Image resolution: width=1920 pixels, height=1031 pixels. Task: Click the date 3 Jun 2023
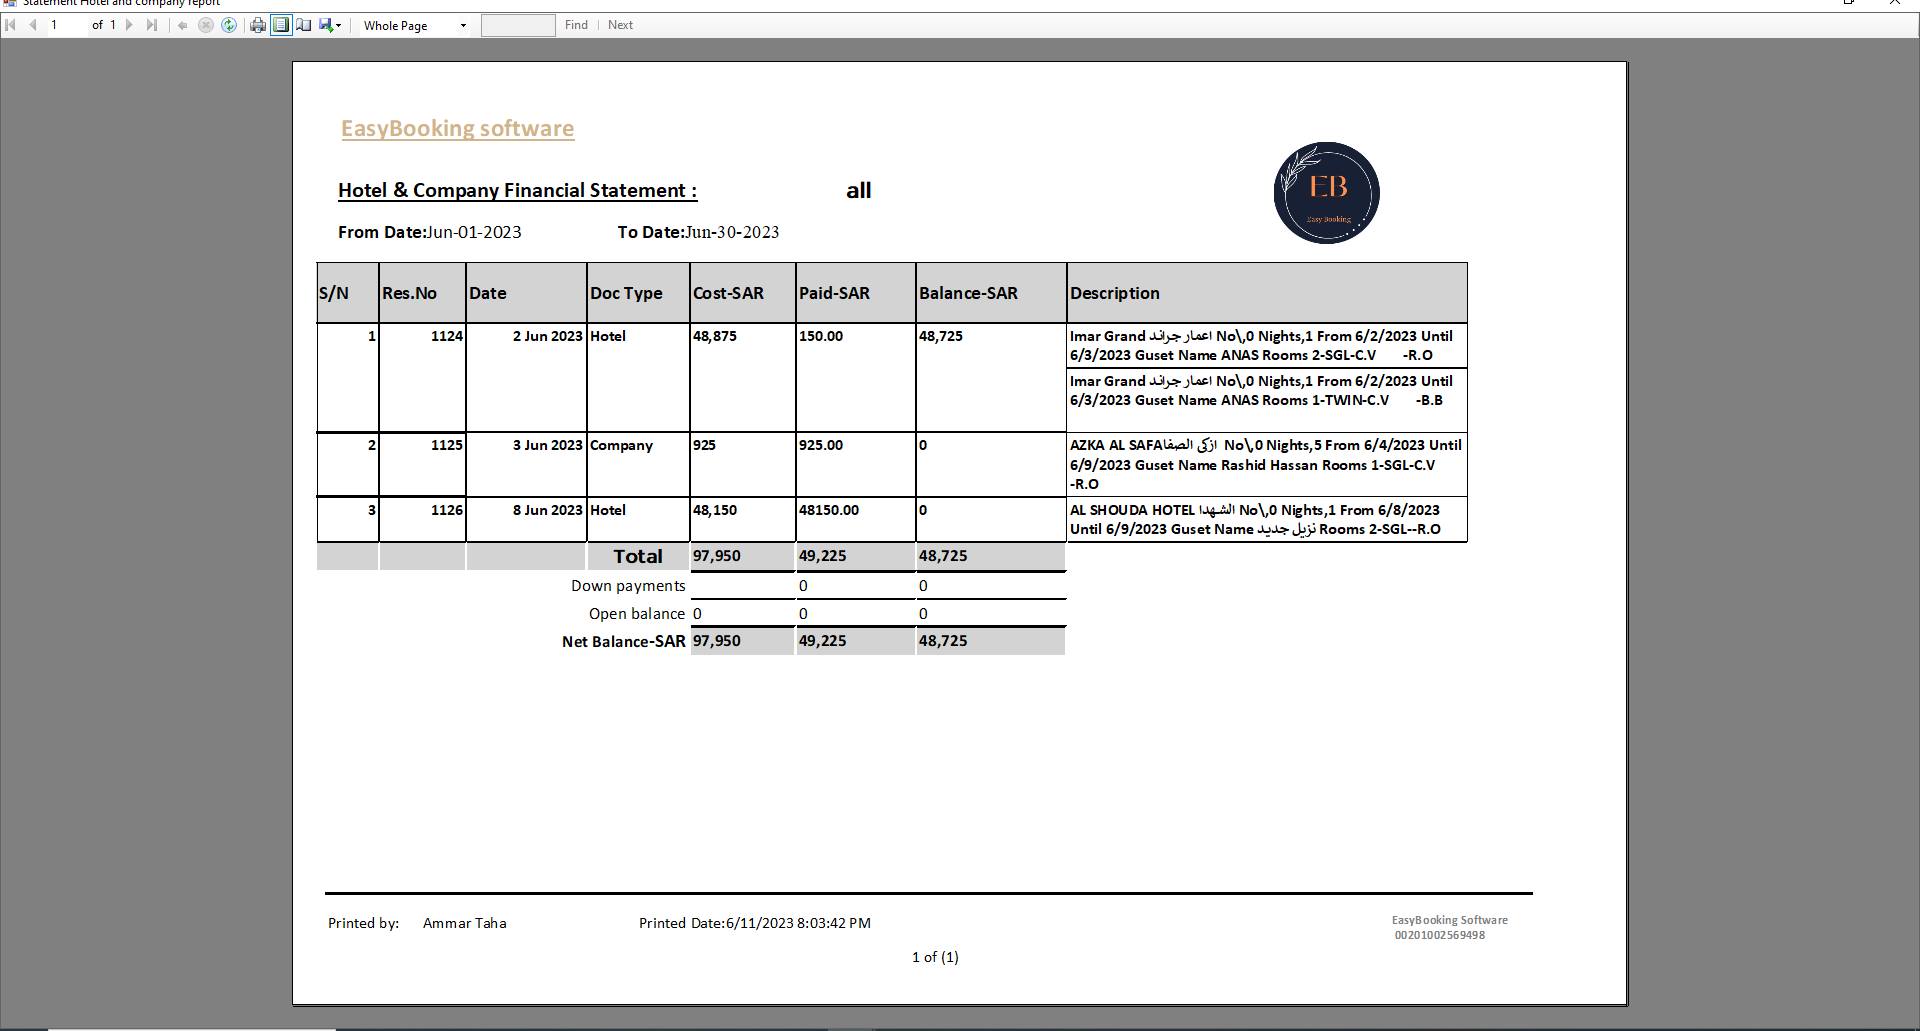[547, 445]
